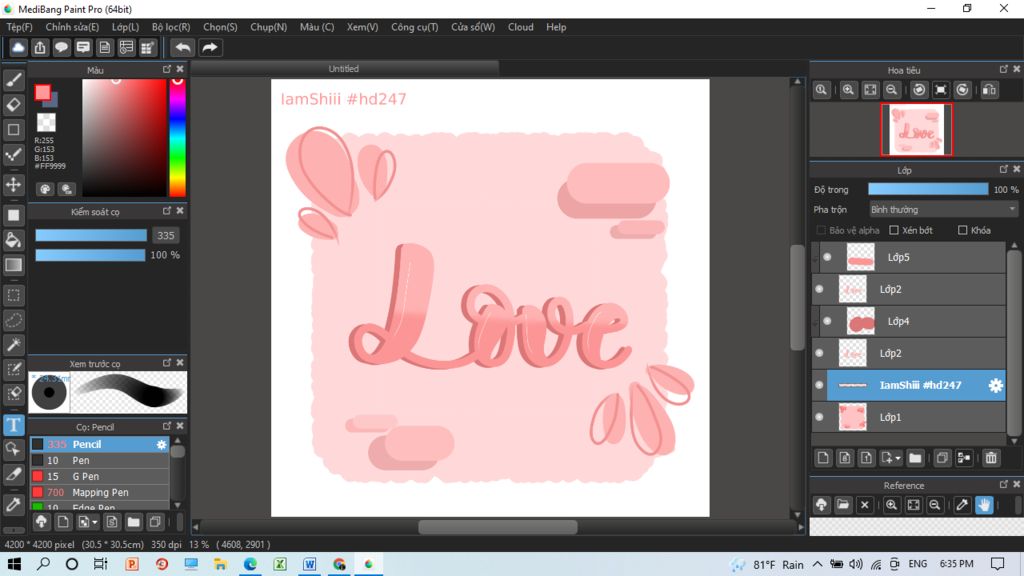Image resolution: width=1024 pixels, height=576 pixels.
Task: Float the Màu panel with the pop-out icon
Action: (167, 69)
